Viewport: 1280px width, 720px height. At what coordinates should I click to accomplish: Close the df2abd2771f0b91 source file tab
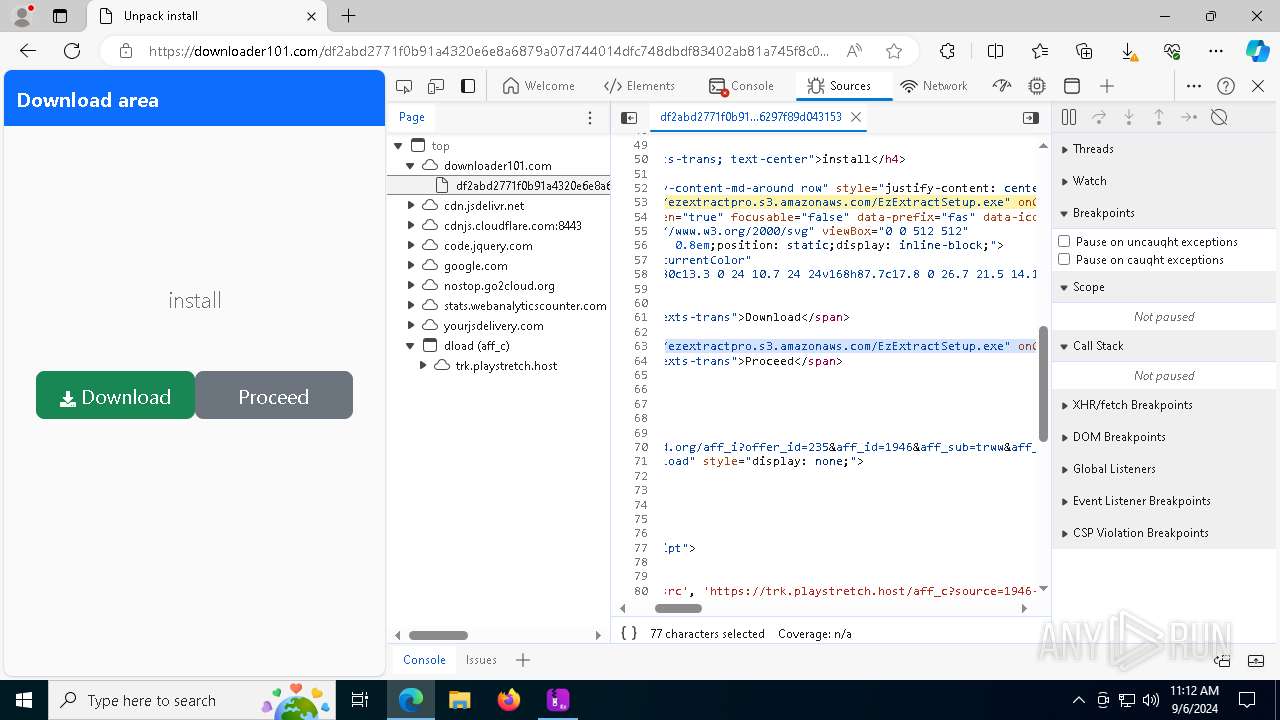[x=856, y=117]
